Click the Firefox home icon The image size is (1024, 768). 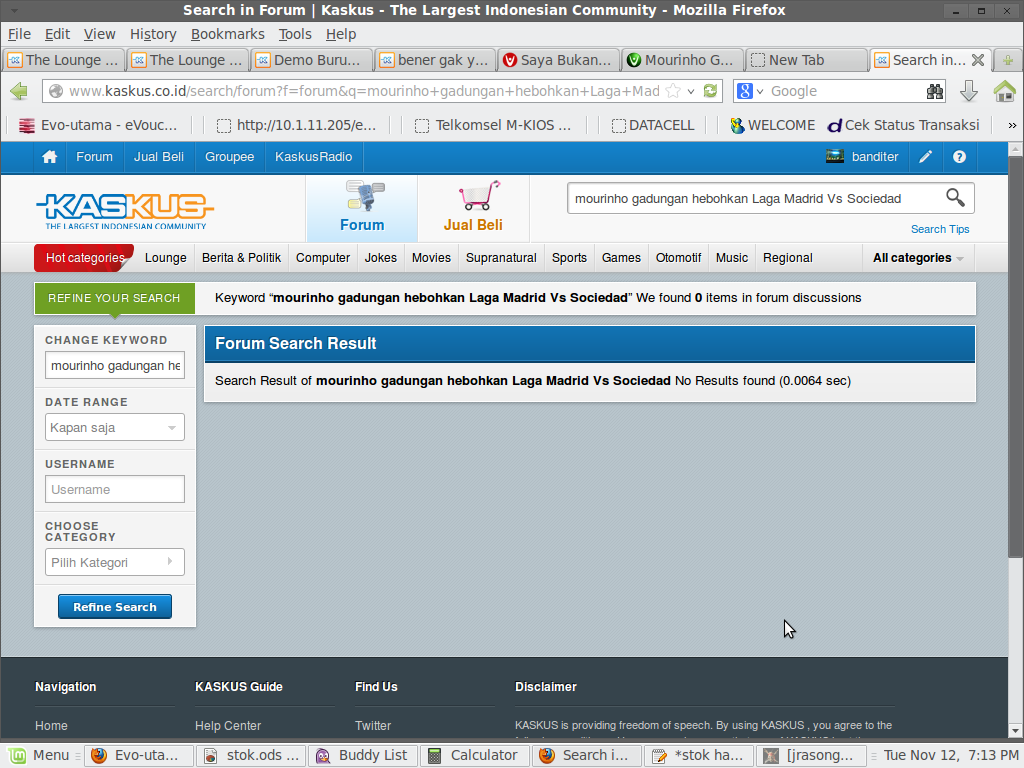[x=1004, y=91]
